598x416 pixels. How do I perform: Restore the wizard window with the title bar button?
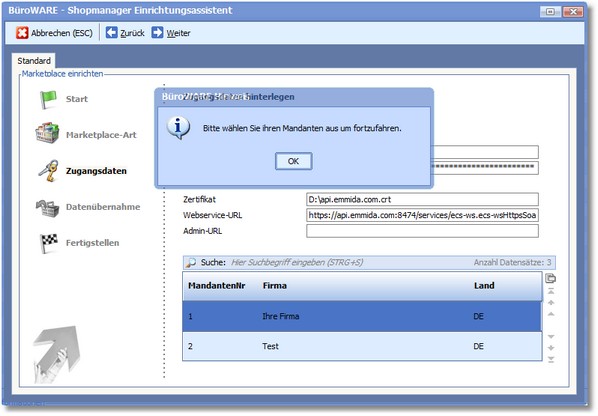point(551,11)
